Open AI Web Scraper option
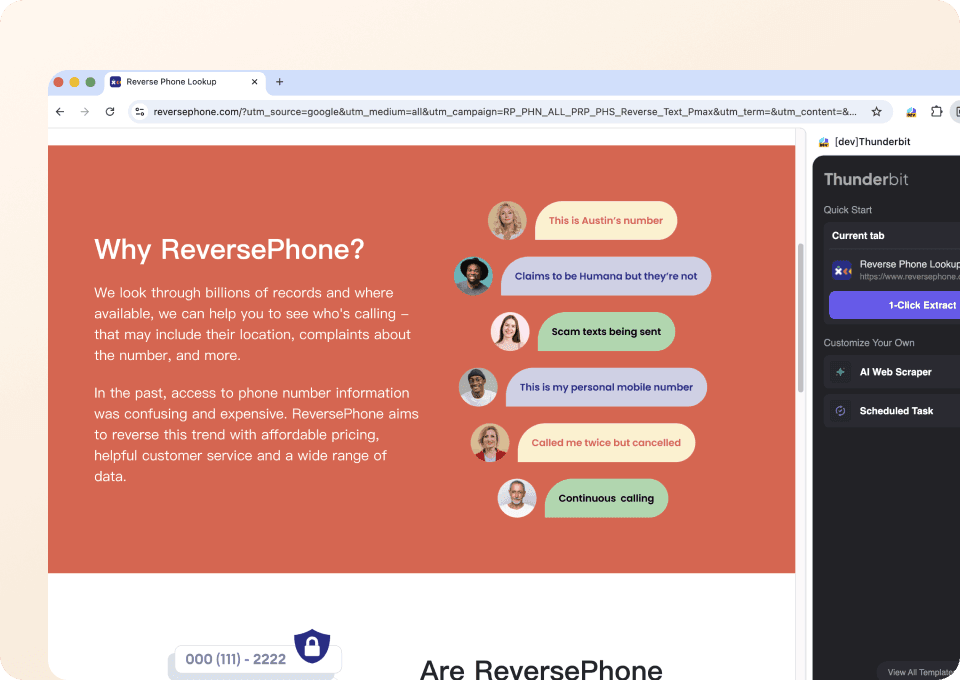960x680 pixels. 892,372
